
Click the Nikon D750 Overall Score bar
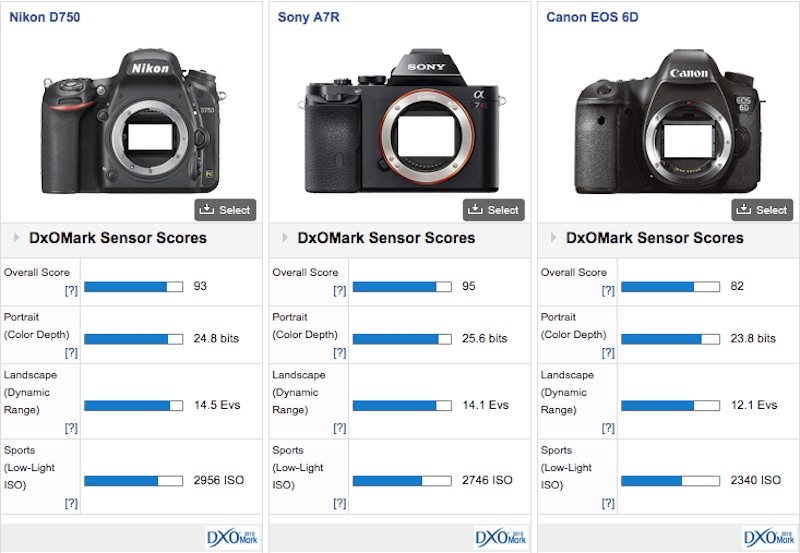point(134,287)
